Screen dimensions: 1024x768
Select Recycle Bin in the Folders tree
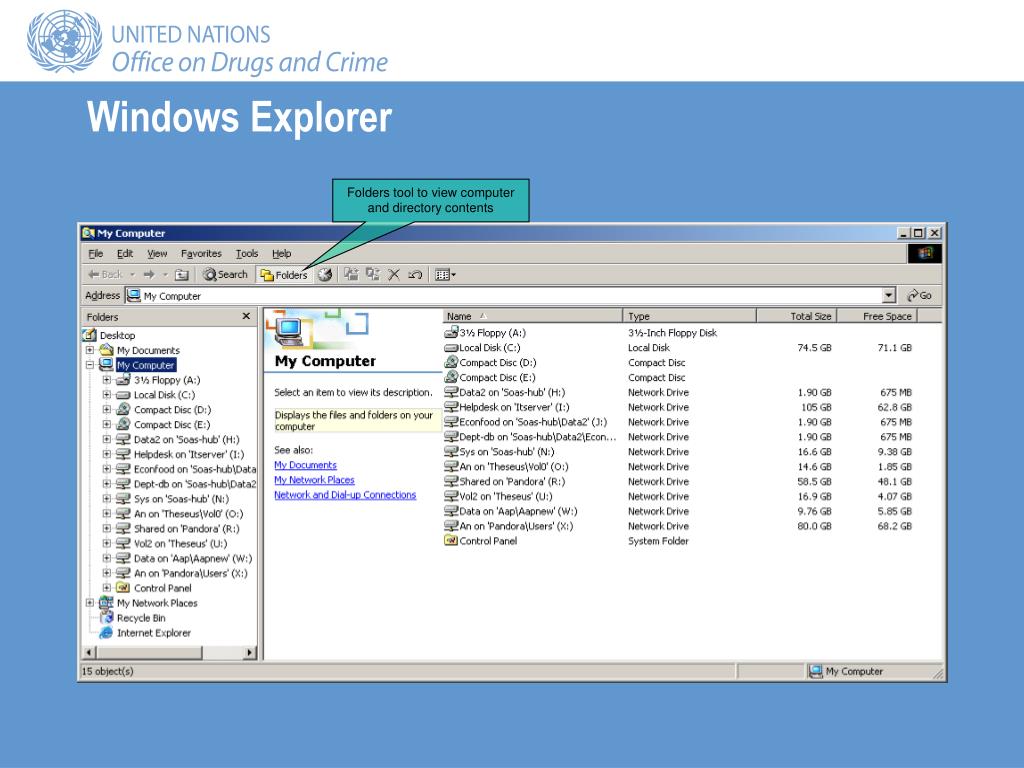[141, 618]
